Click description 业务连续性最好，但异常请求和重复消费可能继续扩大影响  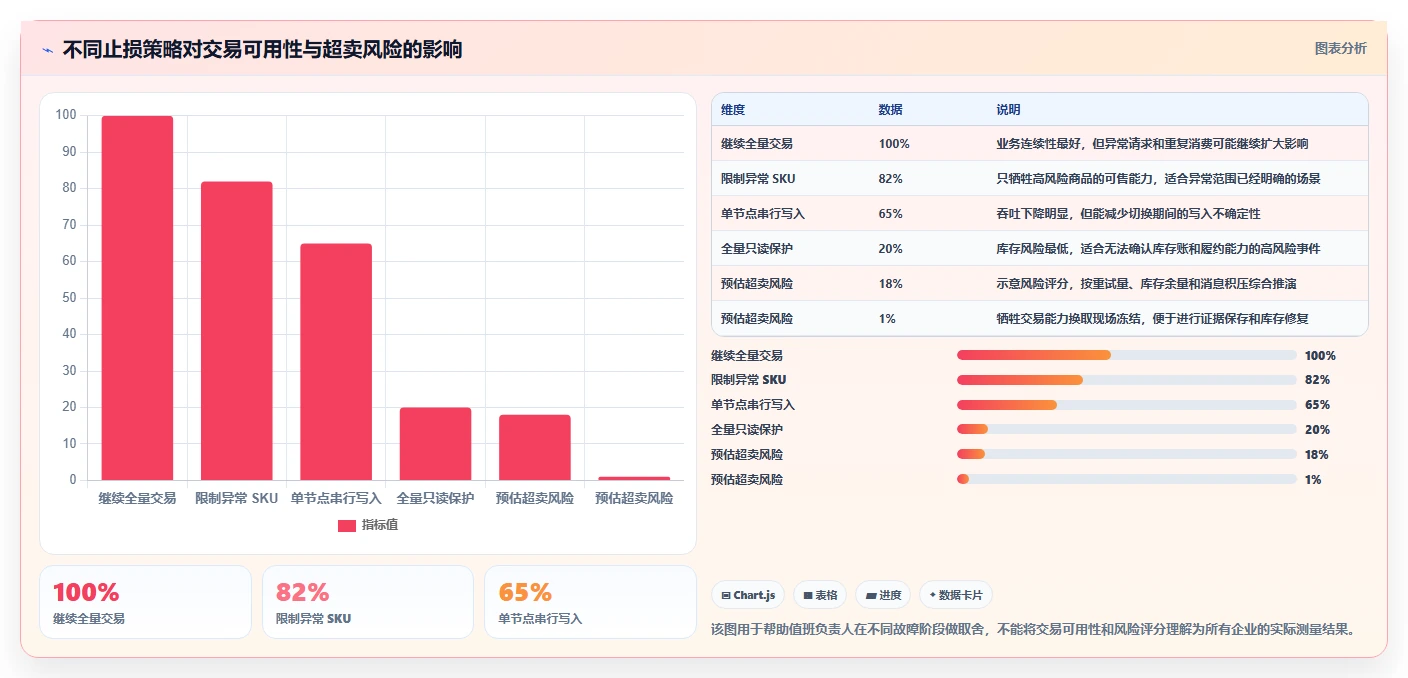tap(1152, 144)
